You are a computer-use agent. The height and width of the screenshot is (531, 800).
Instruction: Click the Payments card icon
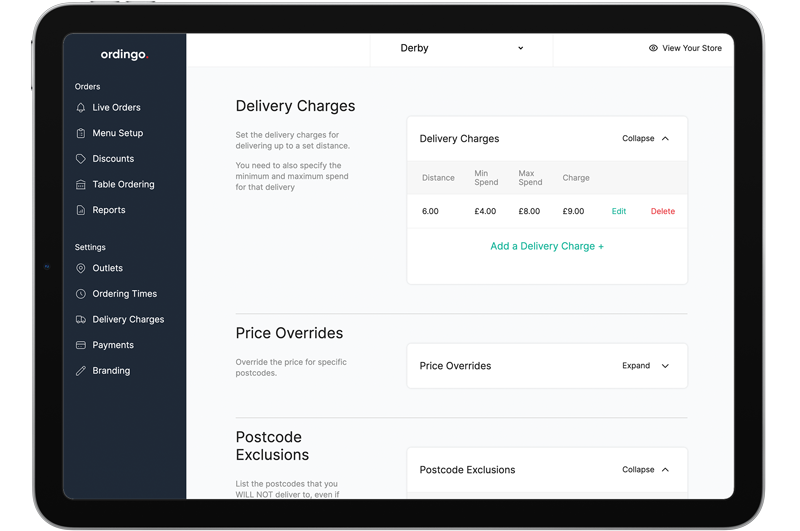81,345
